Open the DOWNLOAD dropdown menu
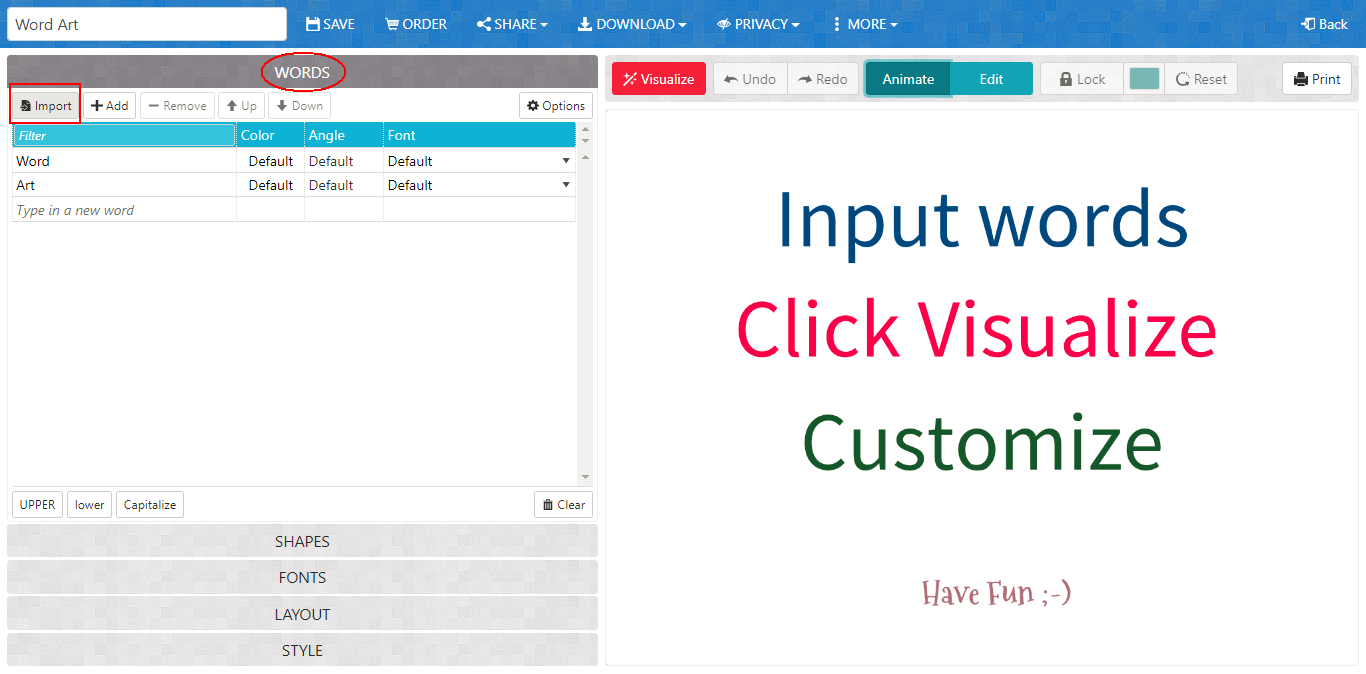Image resolution: width=1366 pixels, height=674 pixels. [632, 24]
